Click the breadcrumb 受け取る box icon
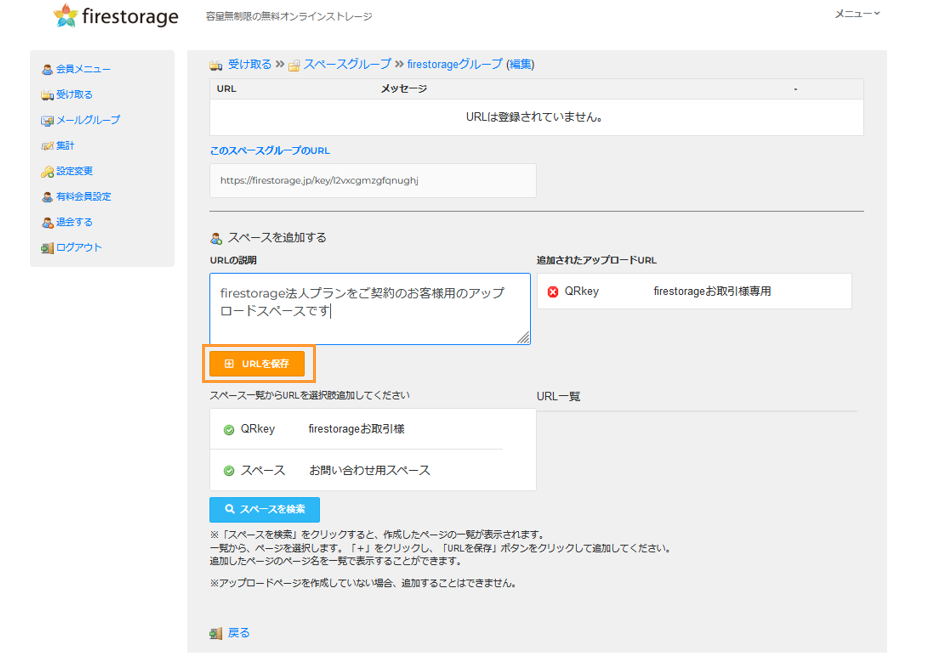The height and width of the screenshot is (667, 934). (216, 65)
